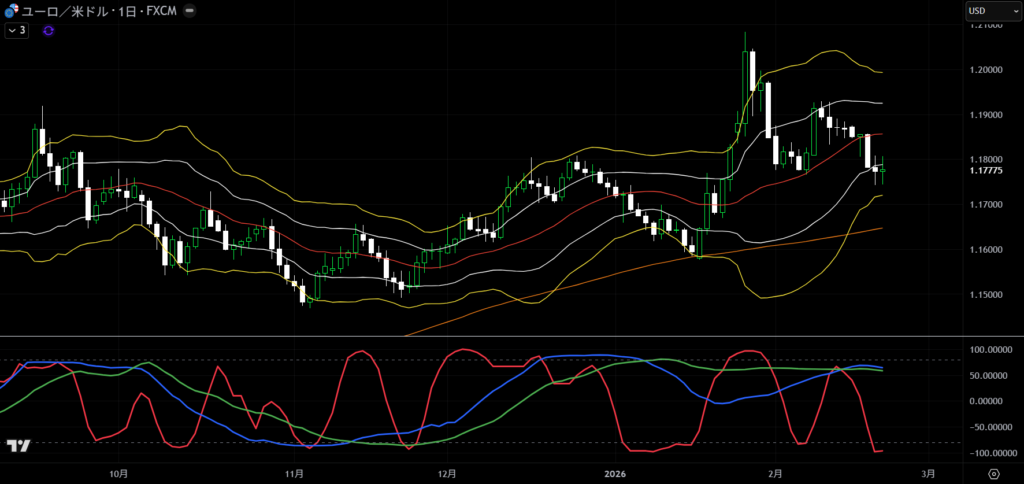The image size is (1024, 484).
Task: Click the purple circular refresh icon
Action: click(48, 31)
